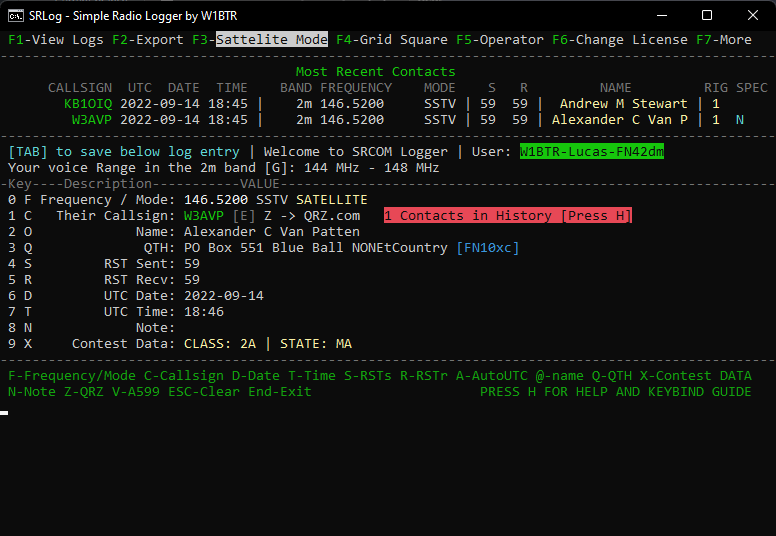Click the SSTV mode in the W3AVP row
776x536 pixels.
pyautogui.click(x=439, y=120)
